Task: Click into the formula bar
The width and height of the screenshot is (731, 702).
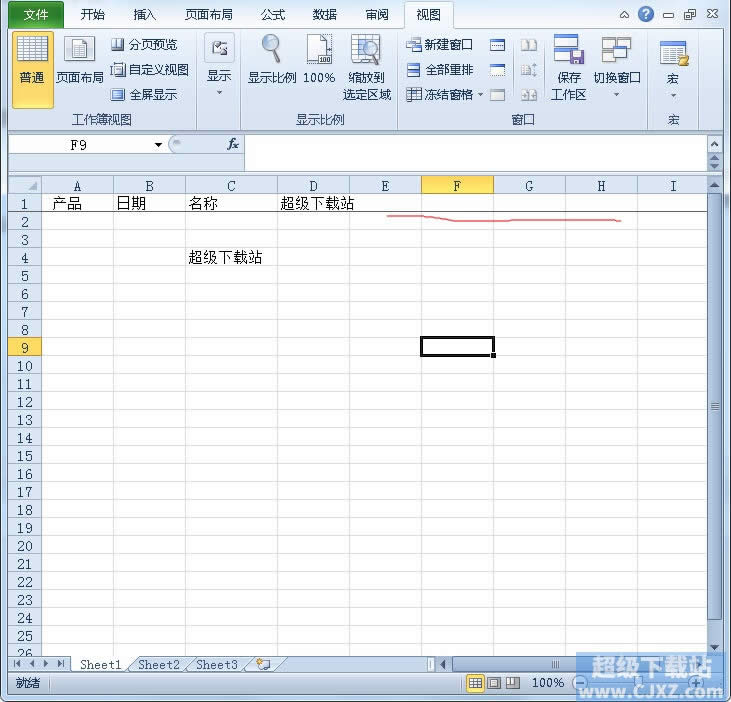Action: (476, 153)
